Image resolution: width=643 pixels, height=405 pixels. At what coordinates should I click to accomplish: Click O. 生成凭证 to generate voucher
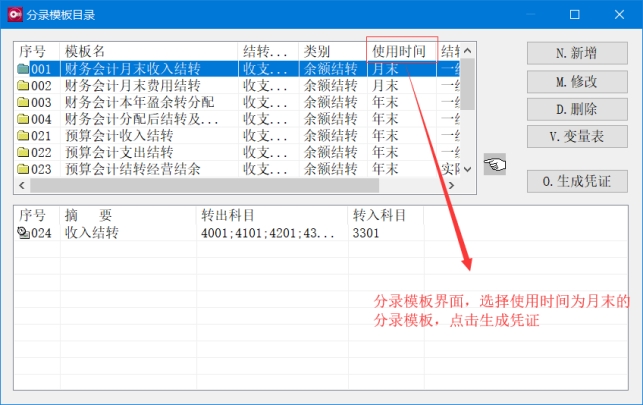click(577, 181)
